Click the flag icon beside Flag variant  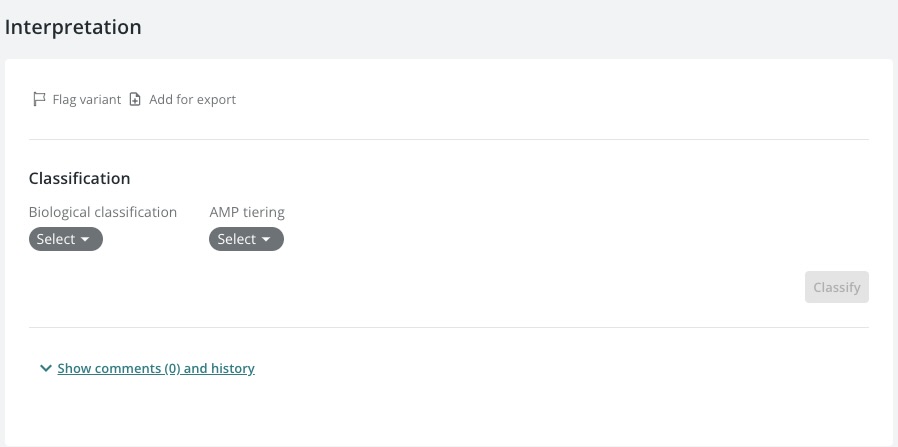coord(39,100)
